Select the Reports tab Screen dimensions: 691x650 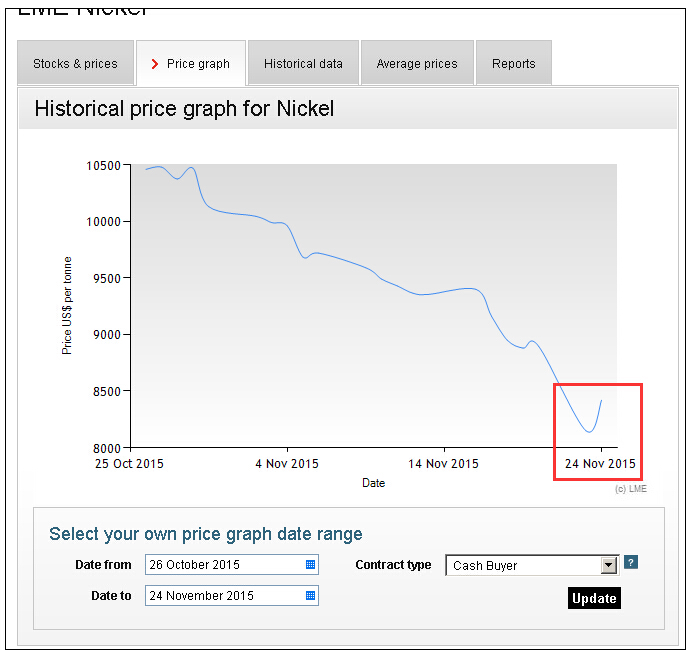(x=513, y=64)
